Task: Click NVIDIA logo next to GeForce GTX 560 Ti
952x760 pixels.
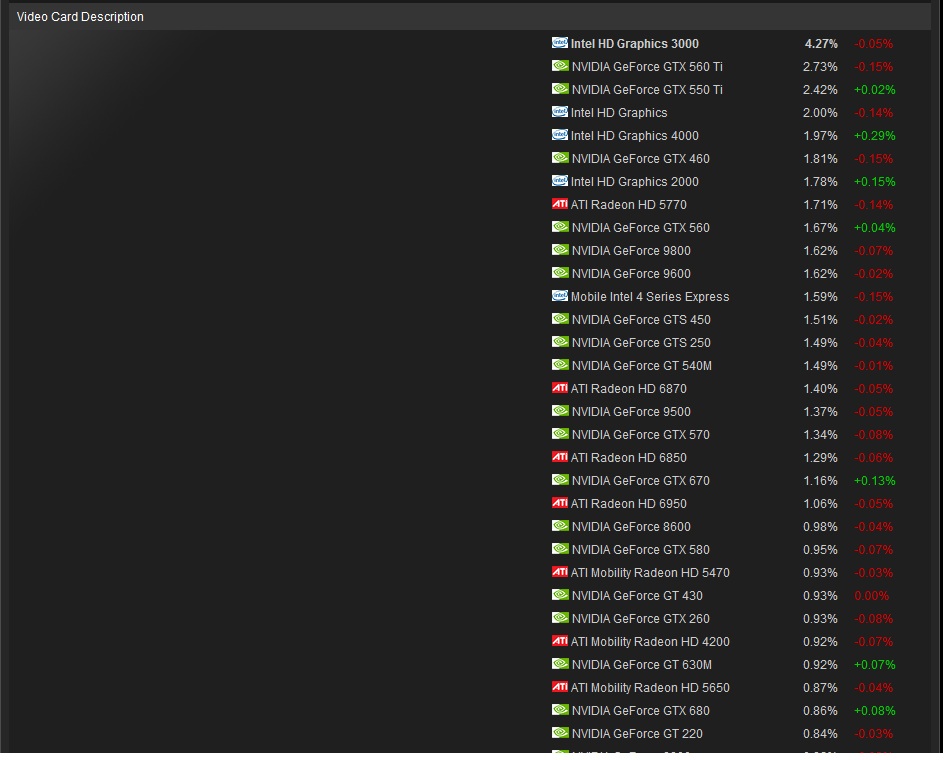Action: click(560, 66)
